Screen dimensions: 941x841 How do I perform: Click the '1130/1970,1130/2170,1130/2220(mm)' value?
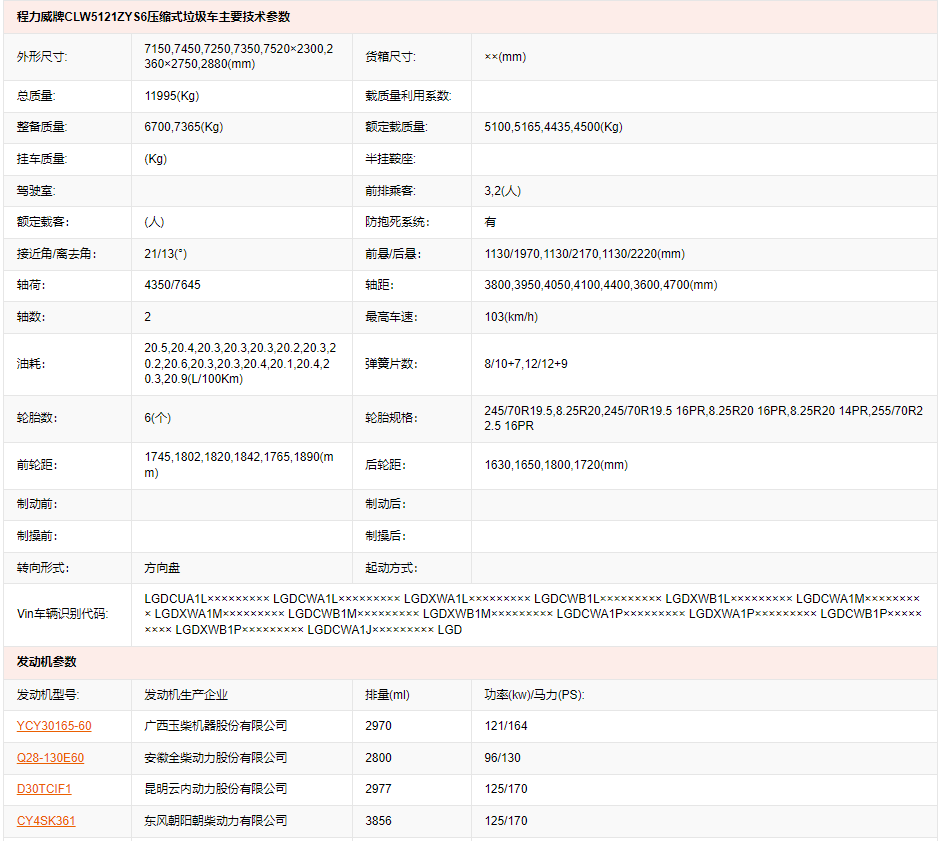(585, 254)
